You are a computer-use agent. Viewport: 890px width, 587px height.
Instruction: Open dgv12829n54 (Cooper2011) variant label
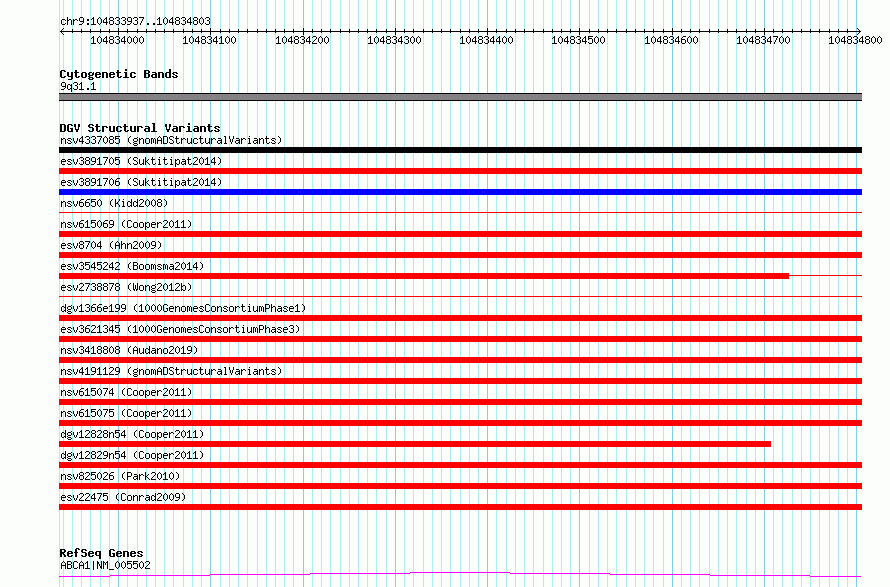(x=132, y=455)
